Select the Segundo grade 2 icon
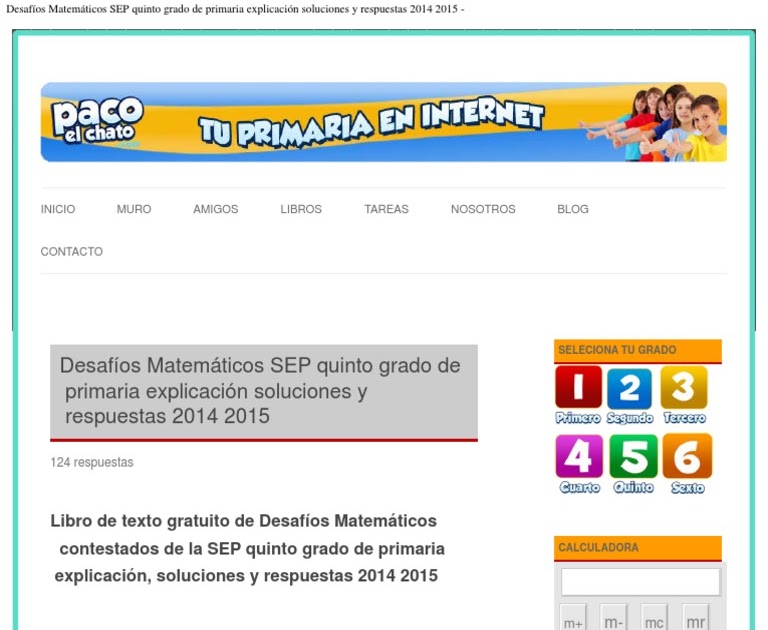The width and height of the screenshot is (768, 630). [630, 396]
